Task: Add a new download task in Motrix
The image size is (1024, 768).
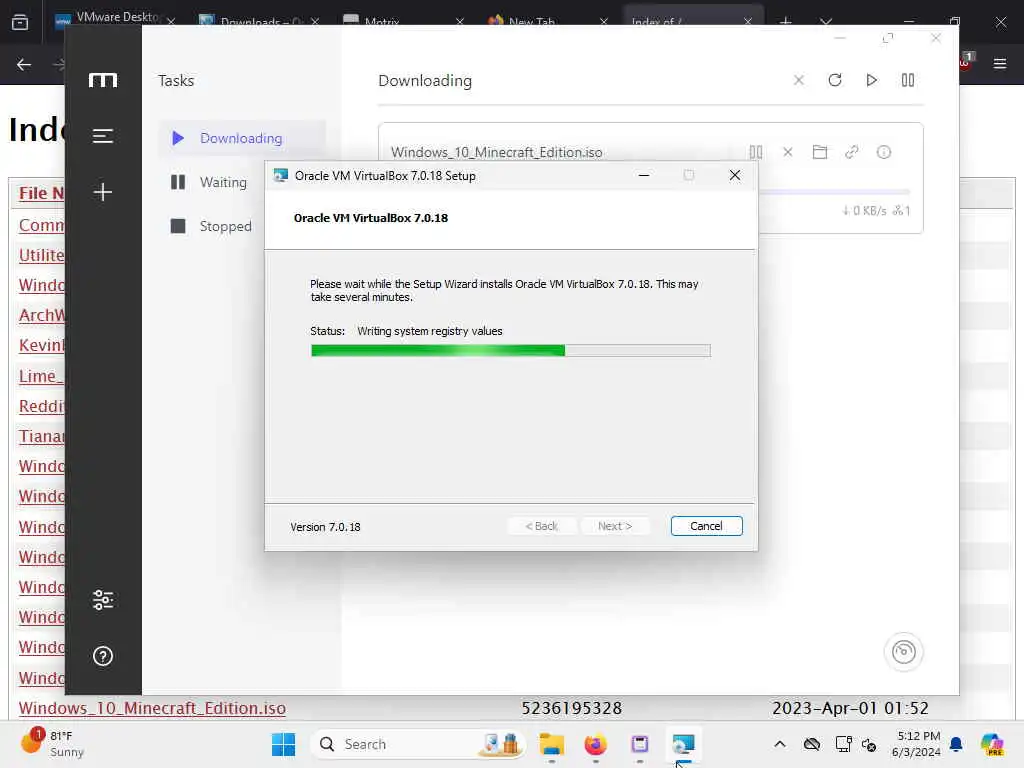Action: (x=103, y=192)
